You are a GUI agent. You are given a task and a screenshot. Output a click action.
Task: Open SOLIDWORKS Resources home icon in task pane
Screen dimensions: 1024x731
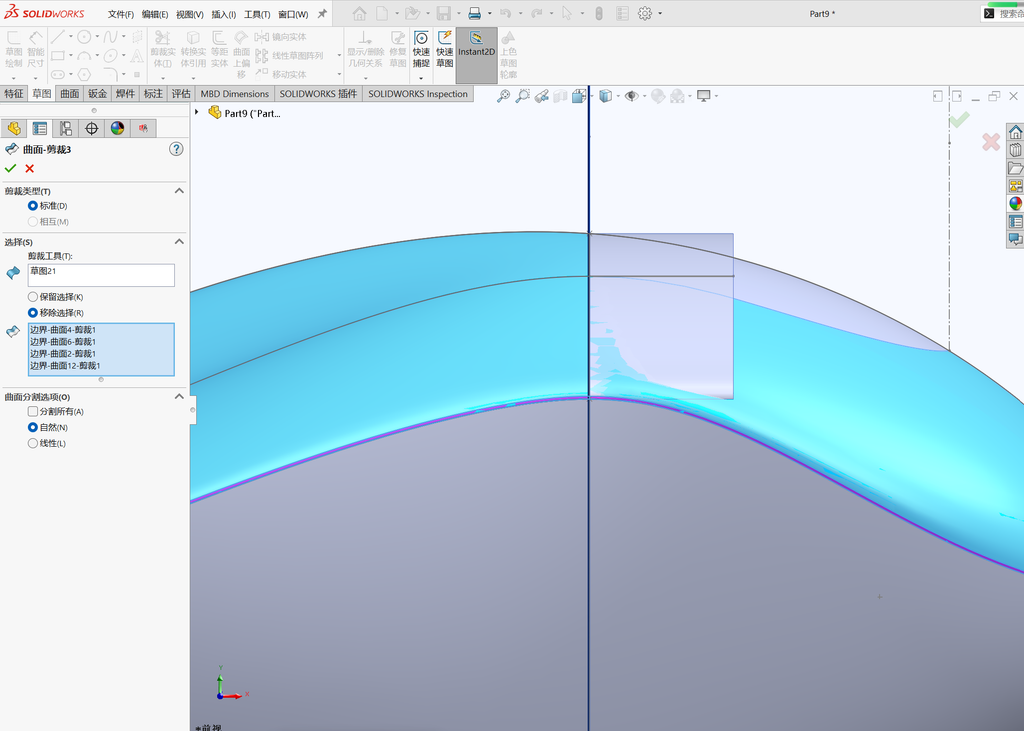(1016, 133)
